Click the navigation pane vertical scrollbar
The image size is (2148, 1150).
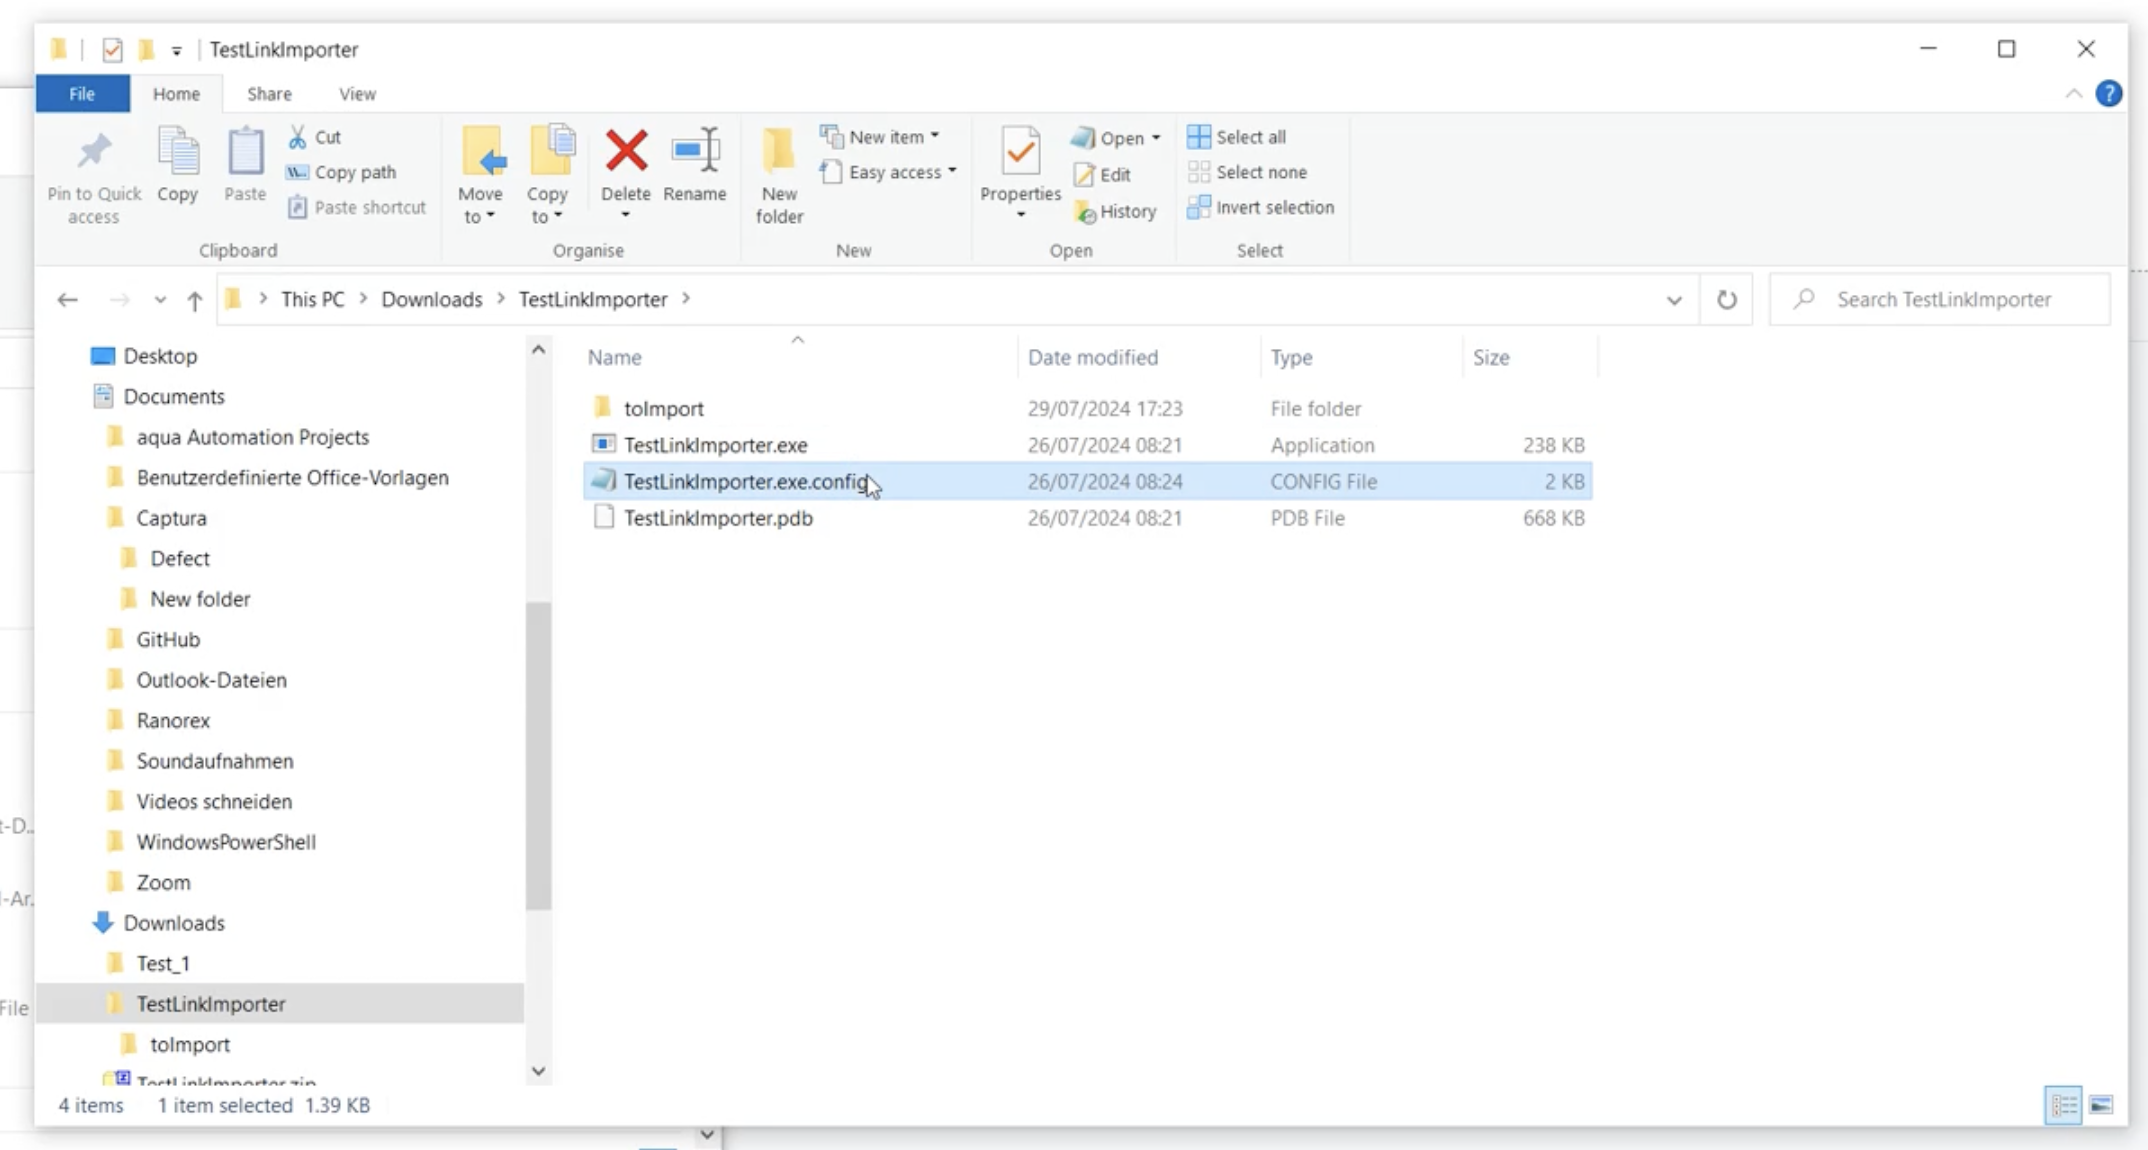click(539, 755)
